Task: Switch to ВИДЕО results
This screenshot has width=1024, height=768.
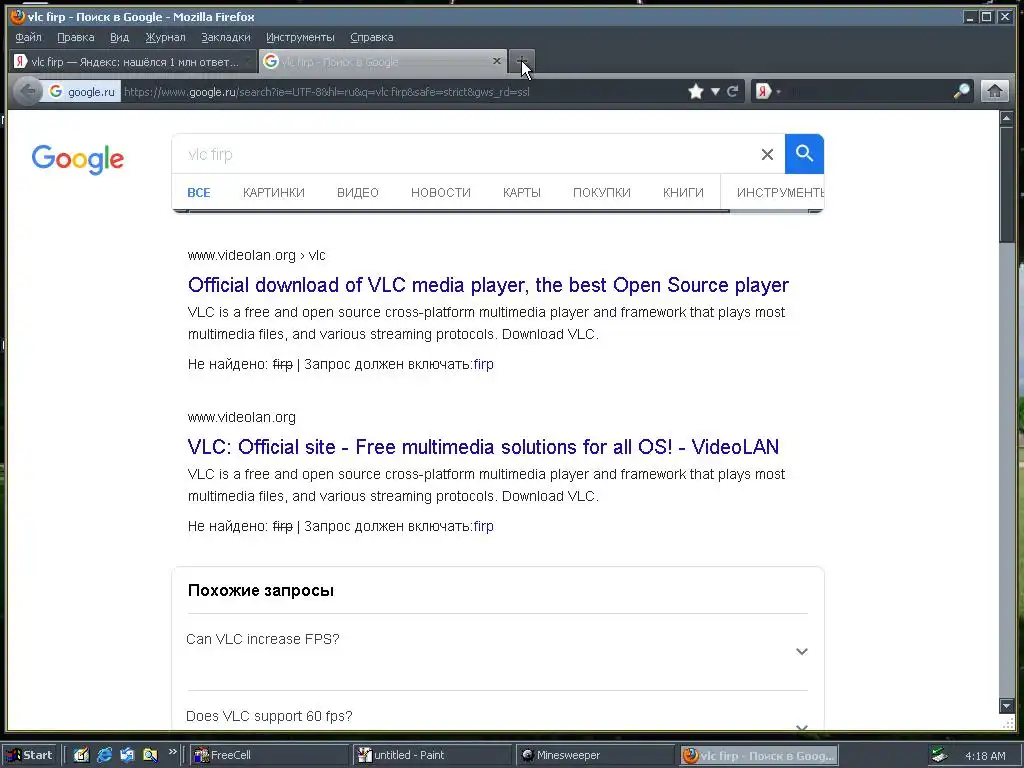Action: coord(358,193)
